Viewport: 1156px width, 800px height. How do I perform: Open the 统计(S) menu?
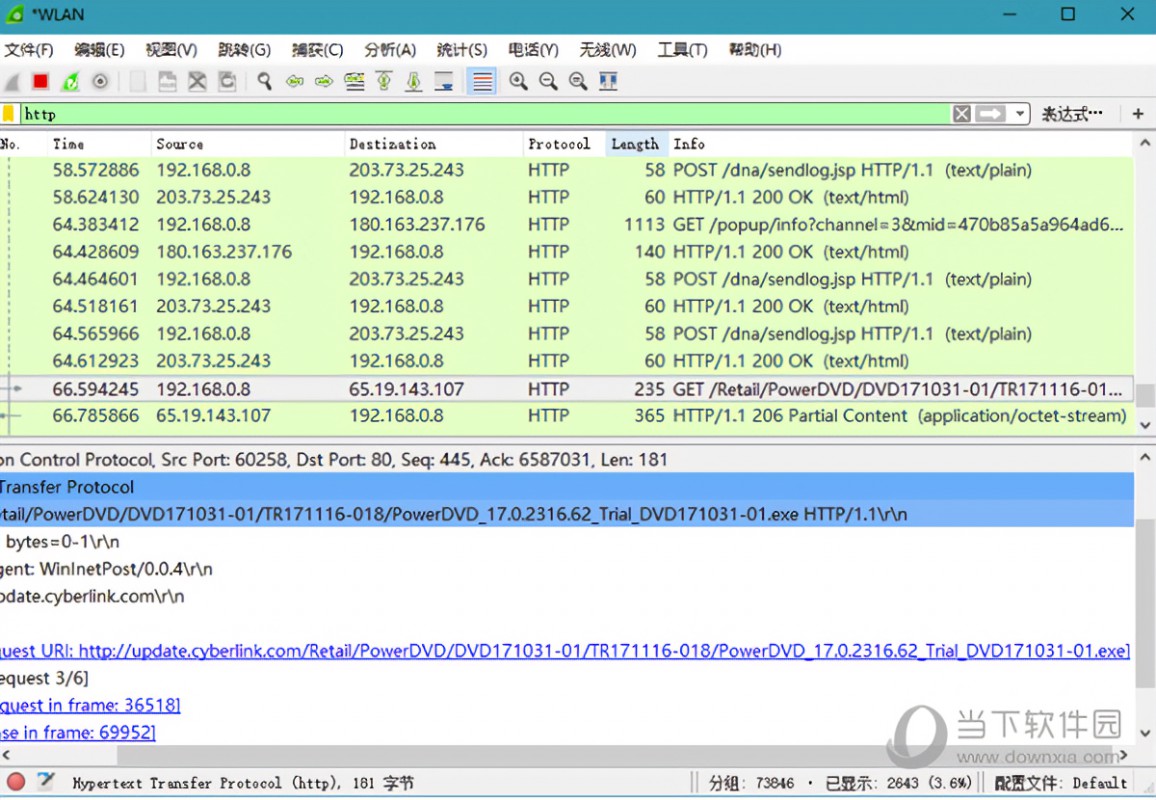point(462,50)
